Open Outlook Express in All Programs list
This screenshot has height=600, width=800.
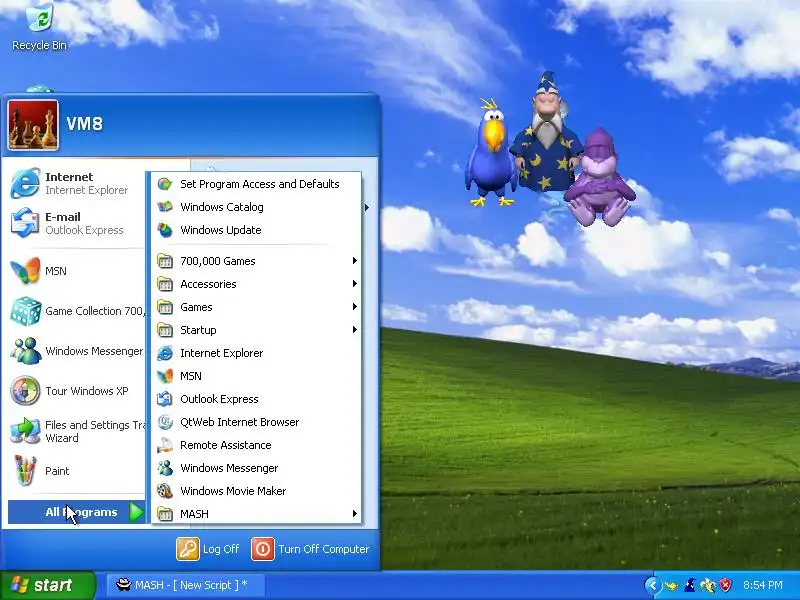coord(257,399)
